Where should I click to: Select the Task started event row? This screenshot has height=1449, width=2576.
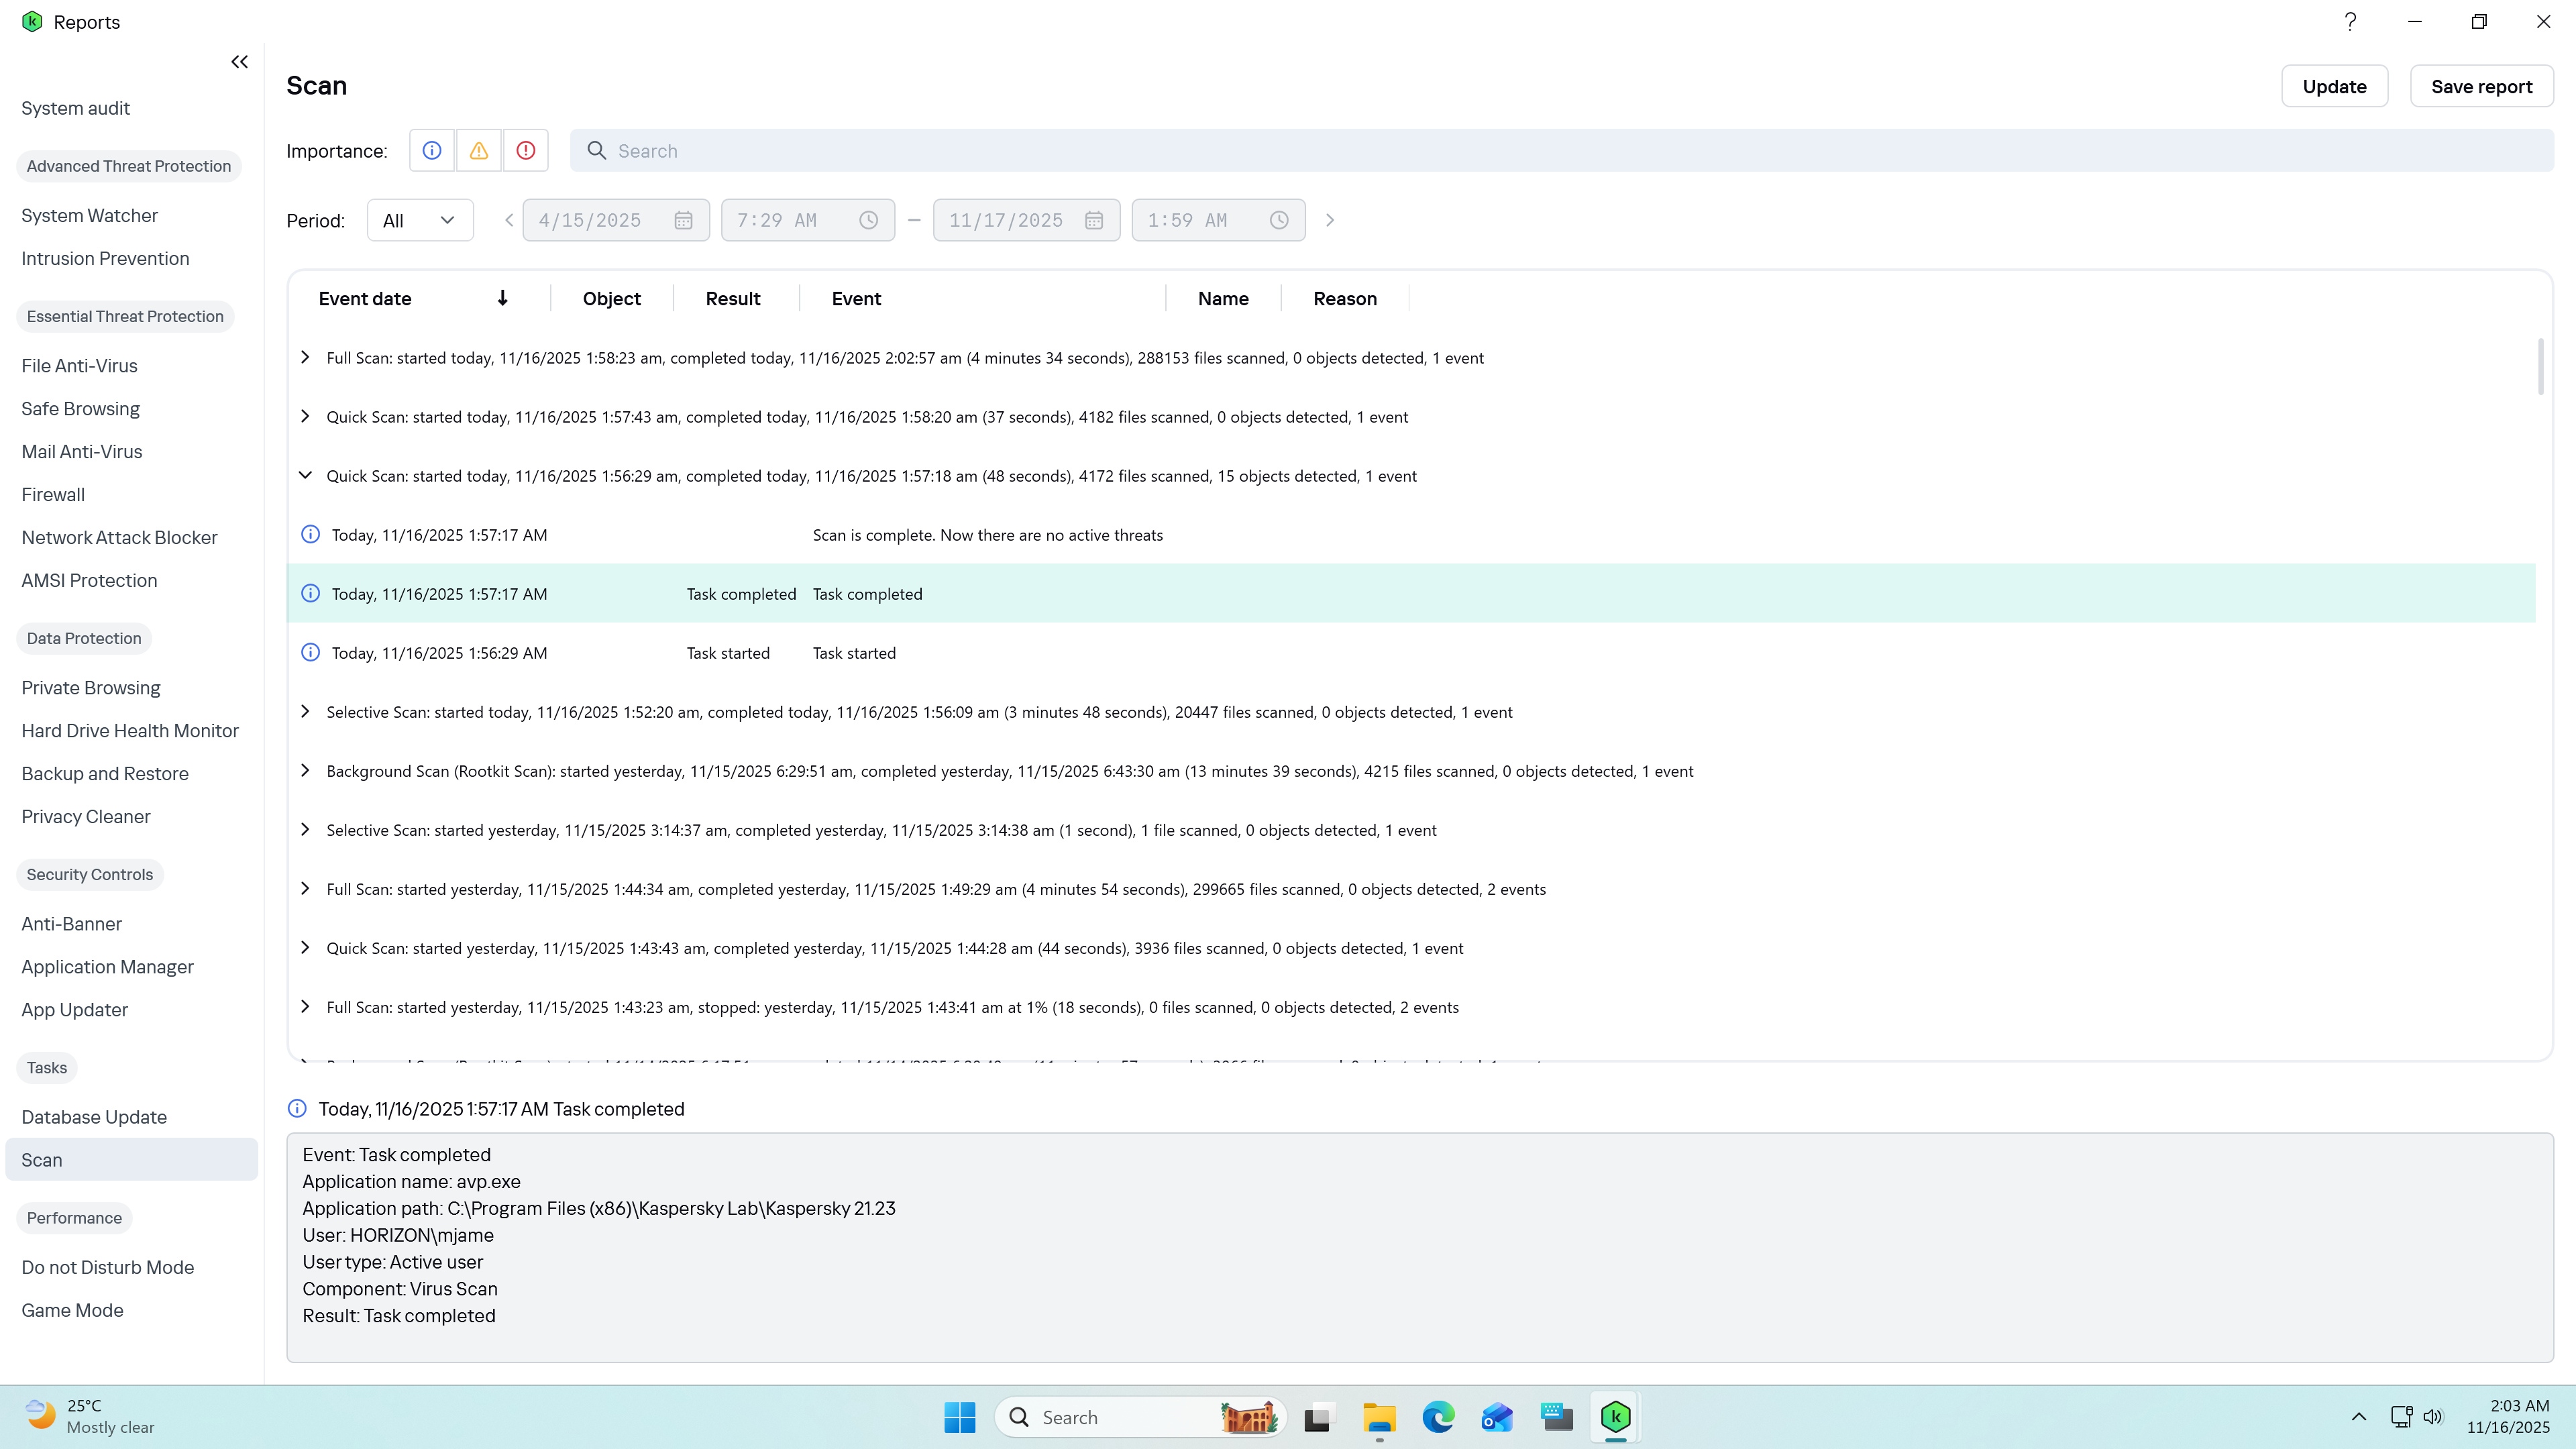(1411, 653)
